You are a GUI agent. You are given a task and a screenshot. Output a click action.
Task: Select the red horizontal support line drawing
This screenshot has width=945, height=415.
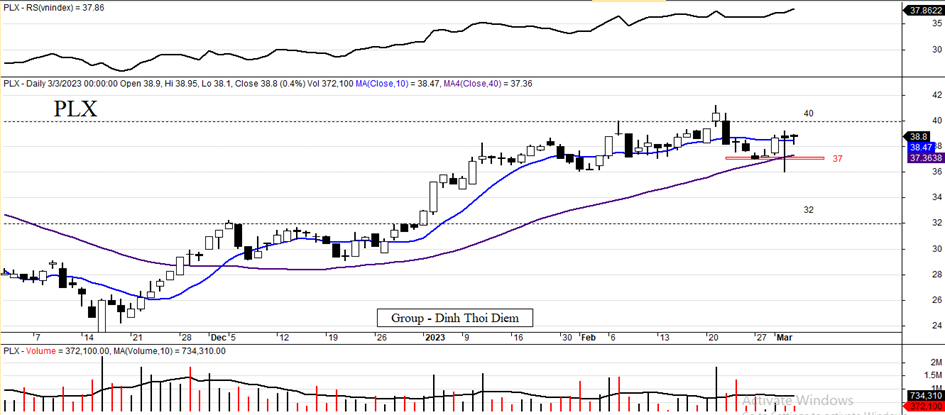tap(774, 158)
